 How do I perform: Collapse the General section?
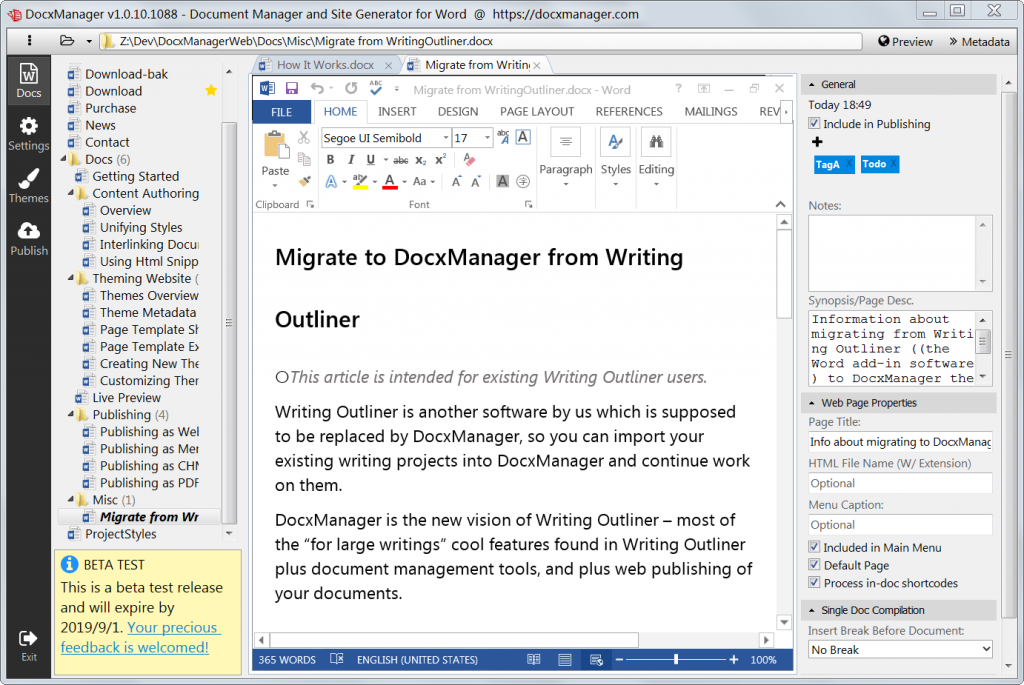click(812, 84)
